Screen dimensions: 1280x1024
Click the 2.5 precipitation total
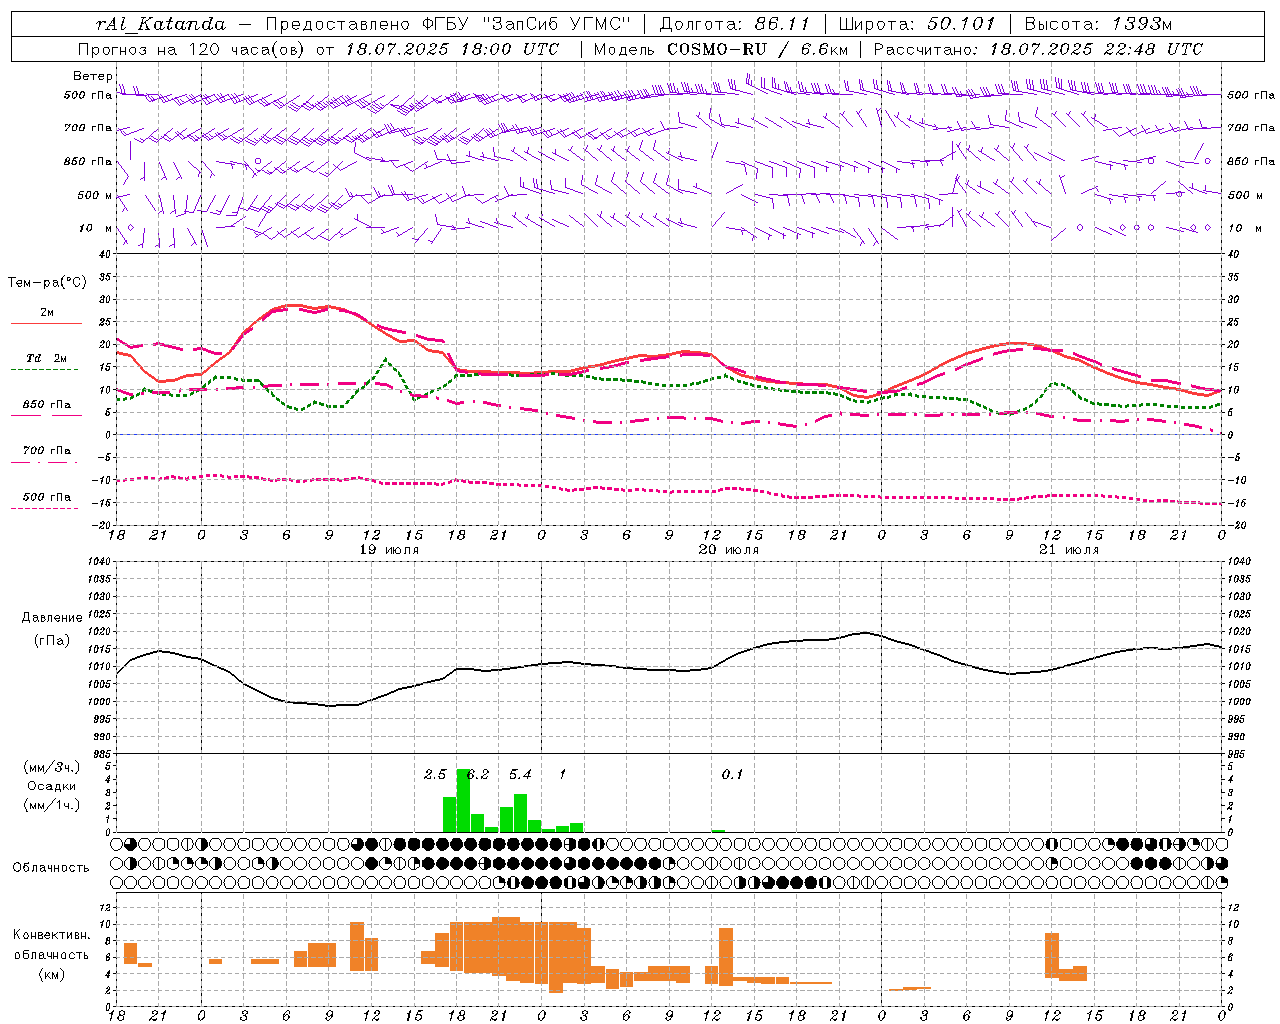[435, 774]
